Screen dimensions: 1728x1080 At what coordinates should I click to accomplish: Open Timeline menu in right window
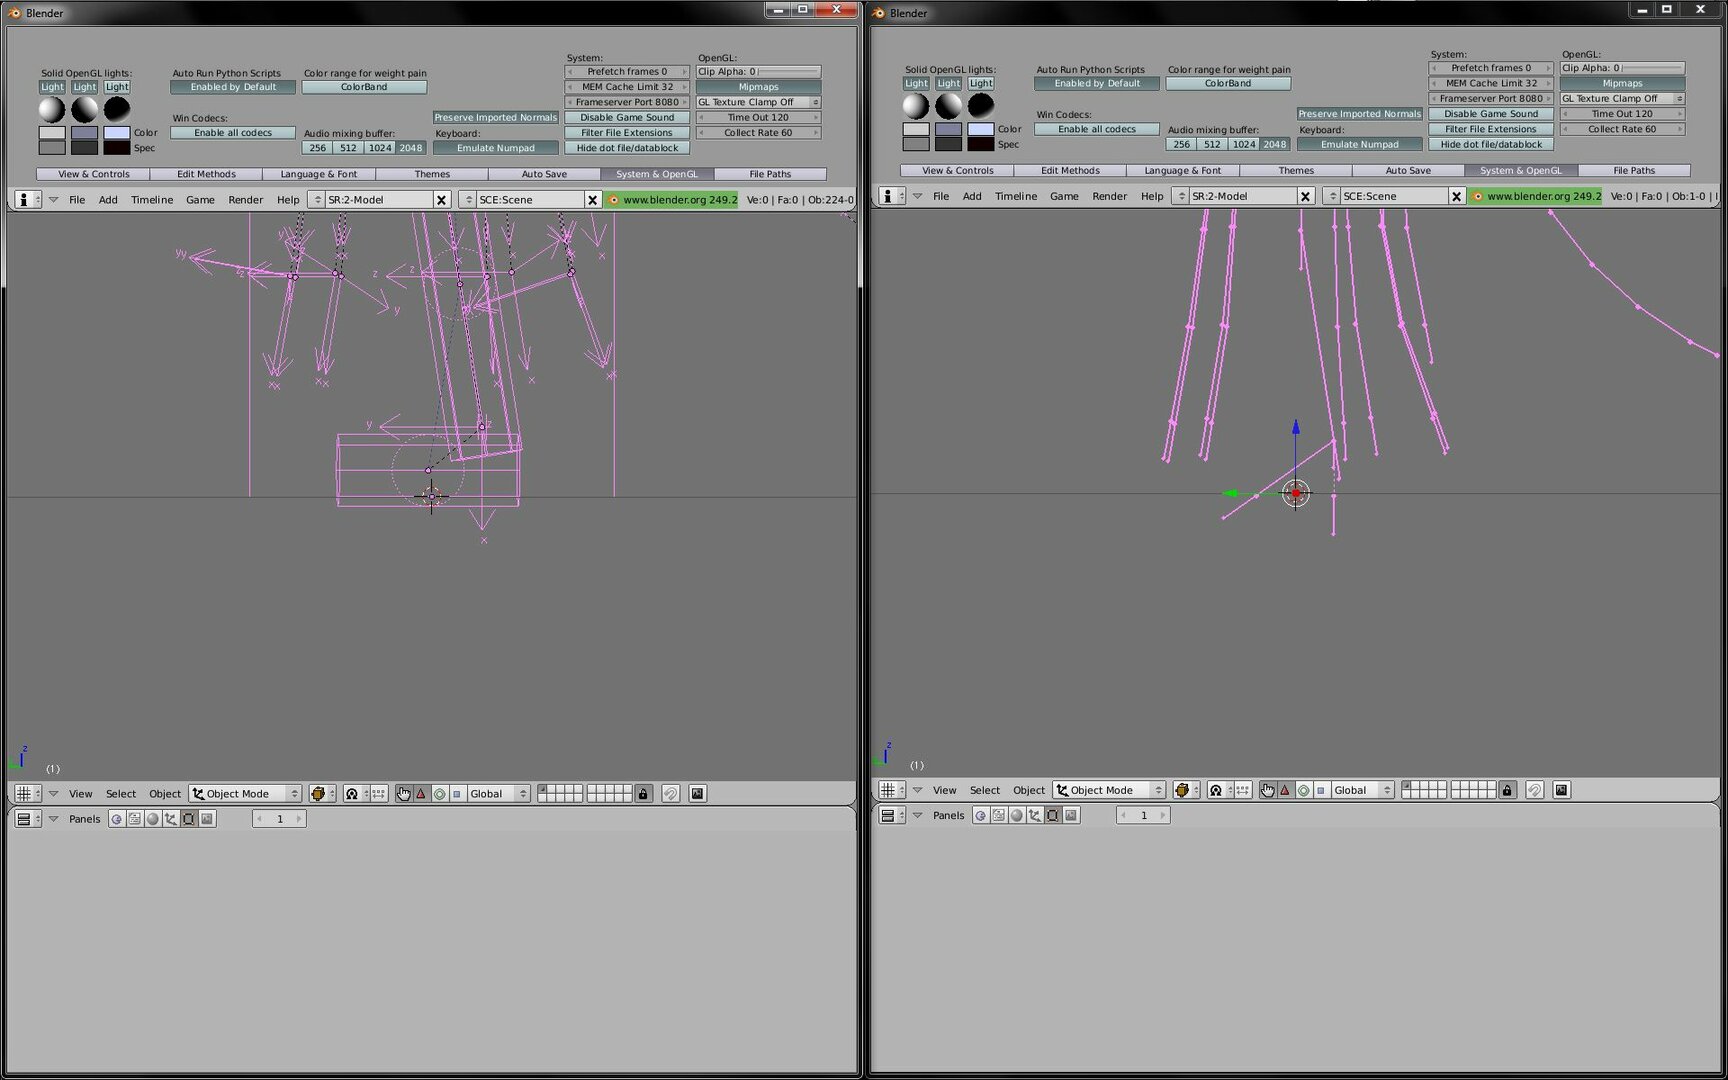[x=1016, y=196]
